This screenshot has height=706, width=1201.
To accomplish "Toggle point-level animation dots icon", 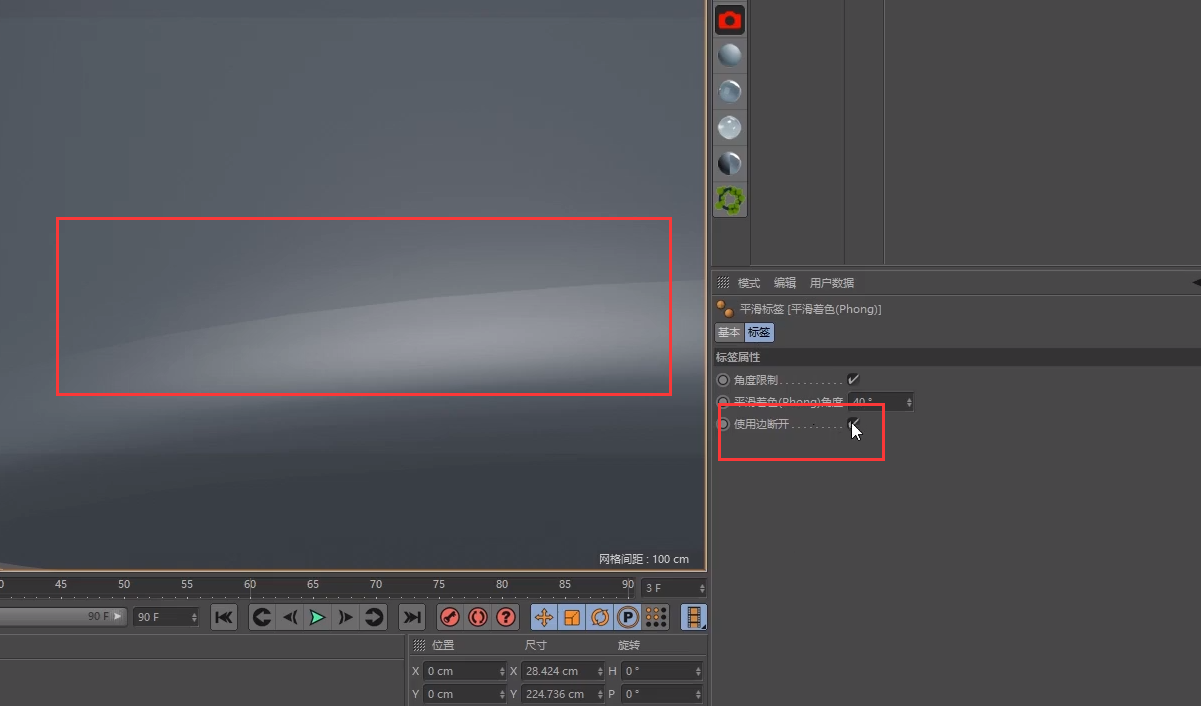I will click(x=655, y=617).
